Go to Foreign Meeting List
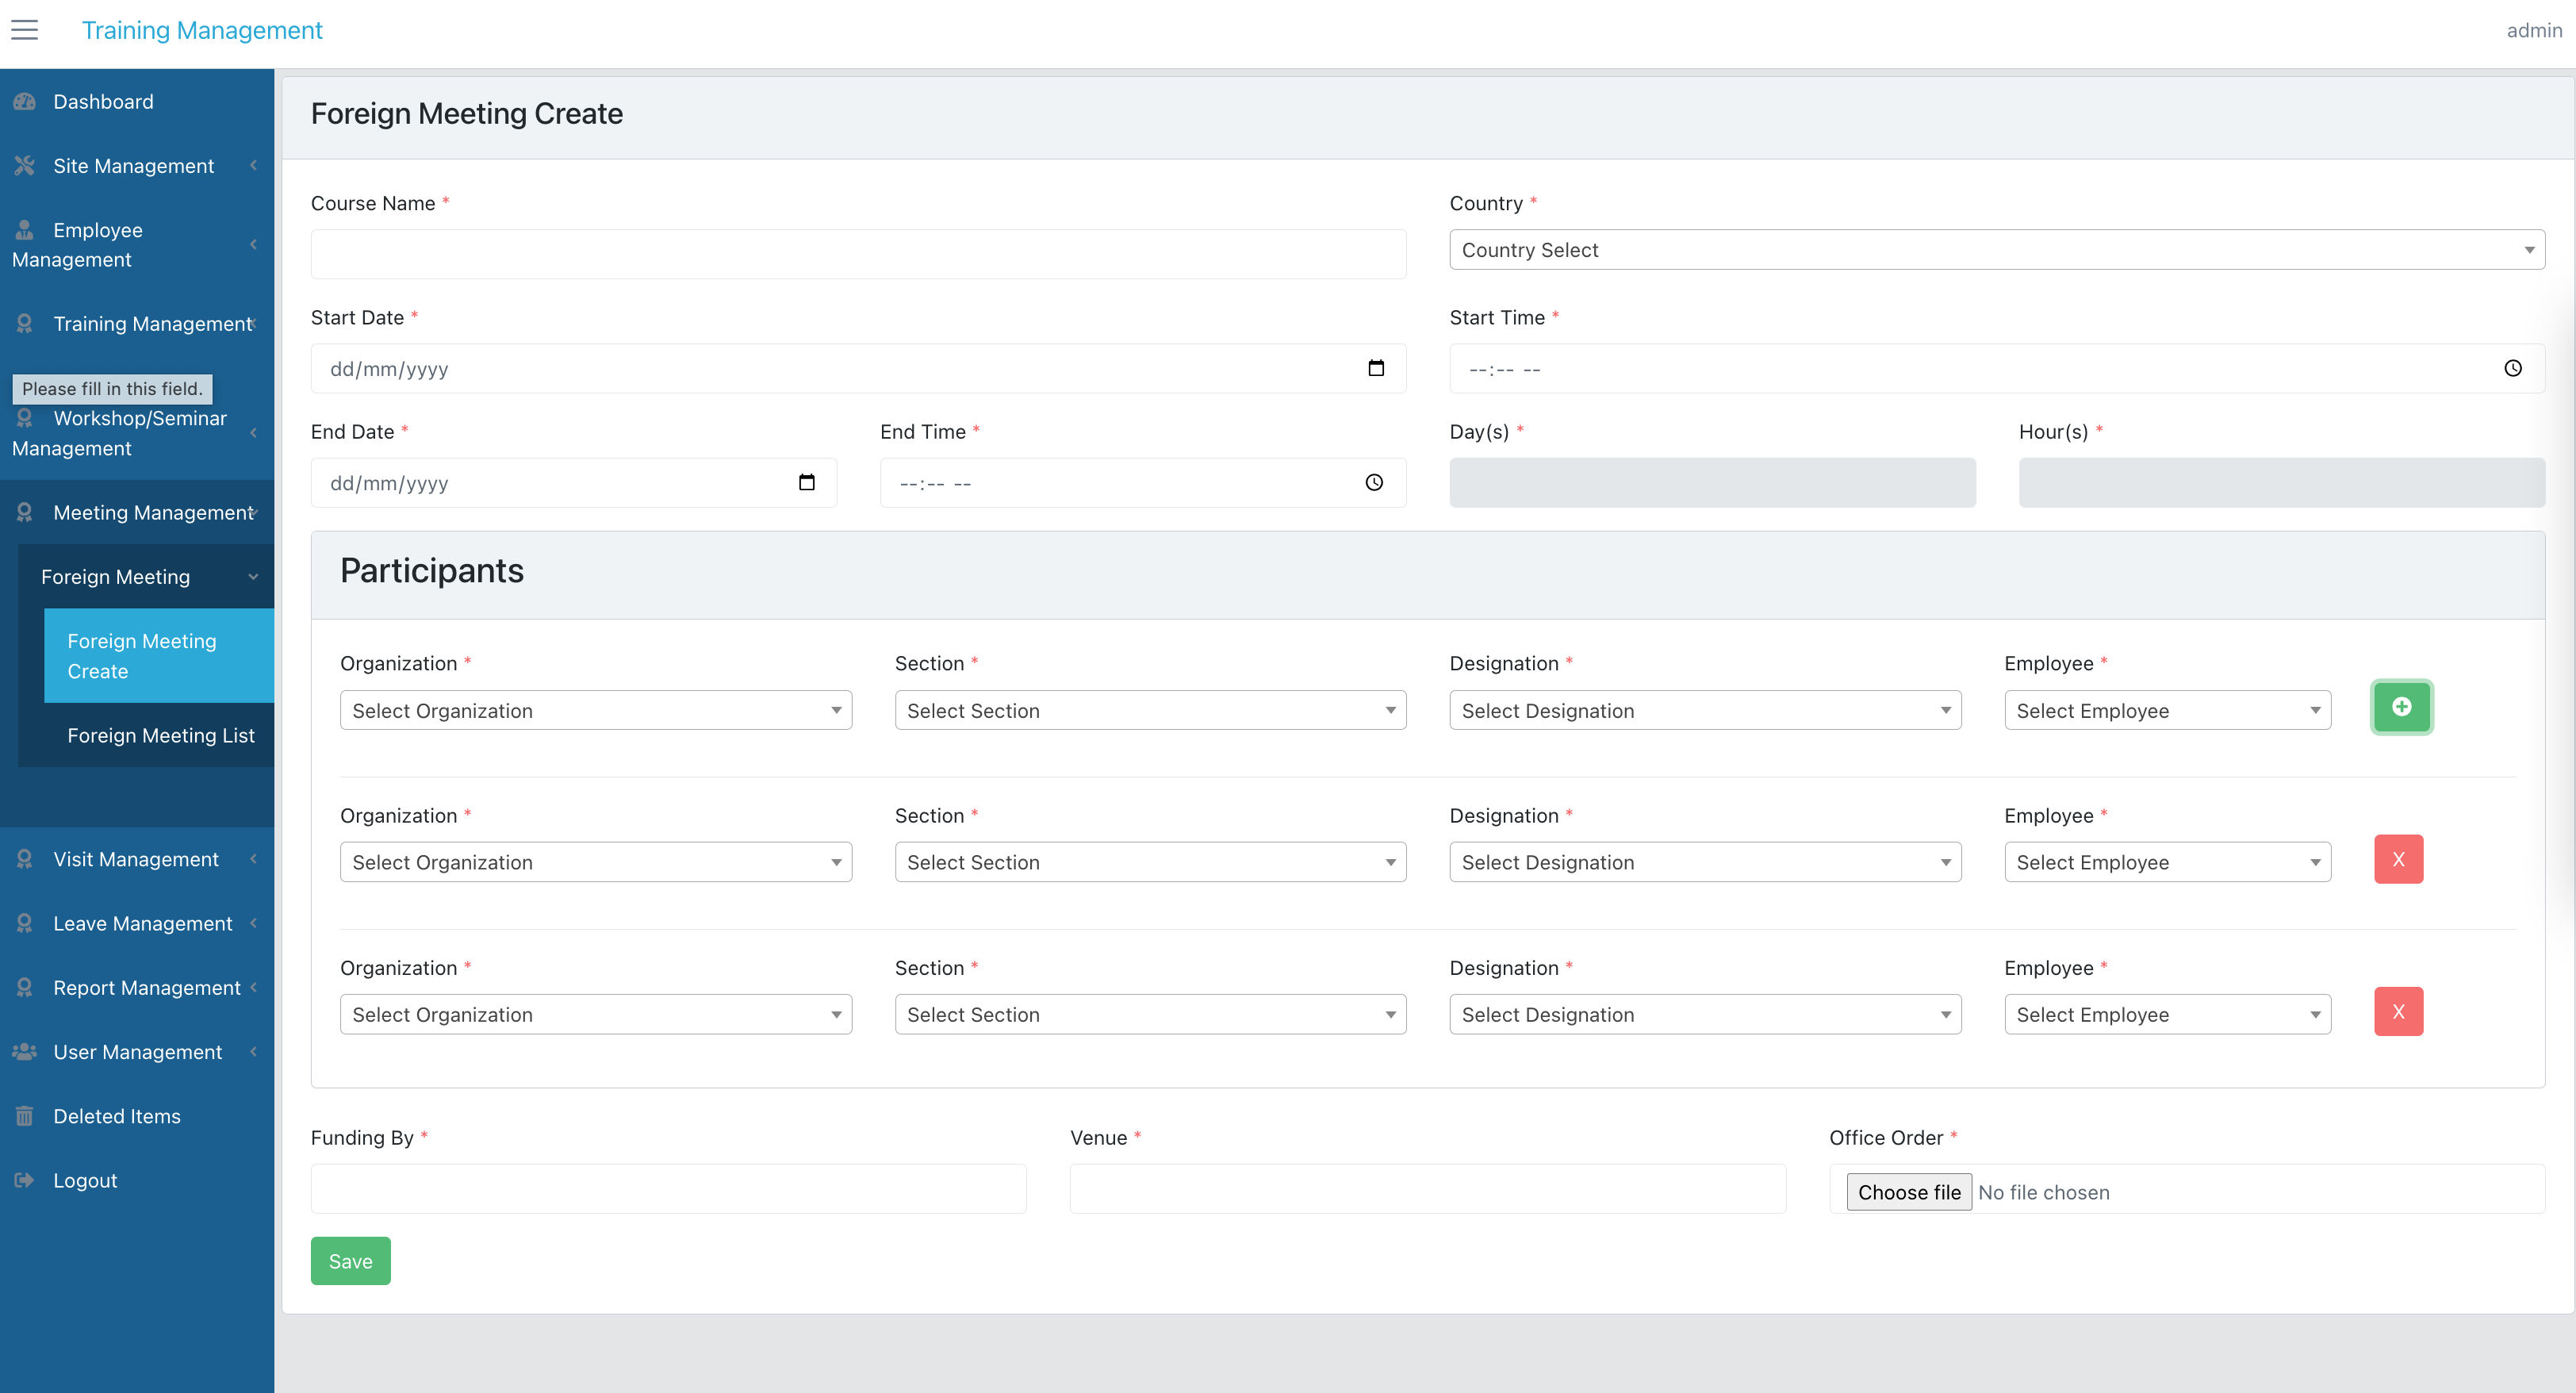 click(x=160, y=735)
